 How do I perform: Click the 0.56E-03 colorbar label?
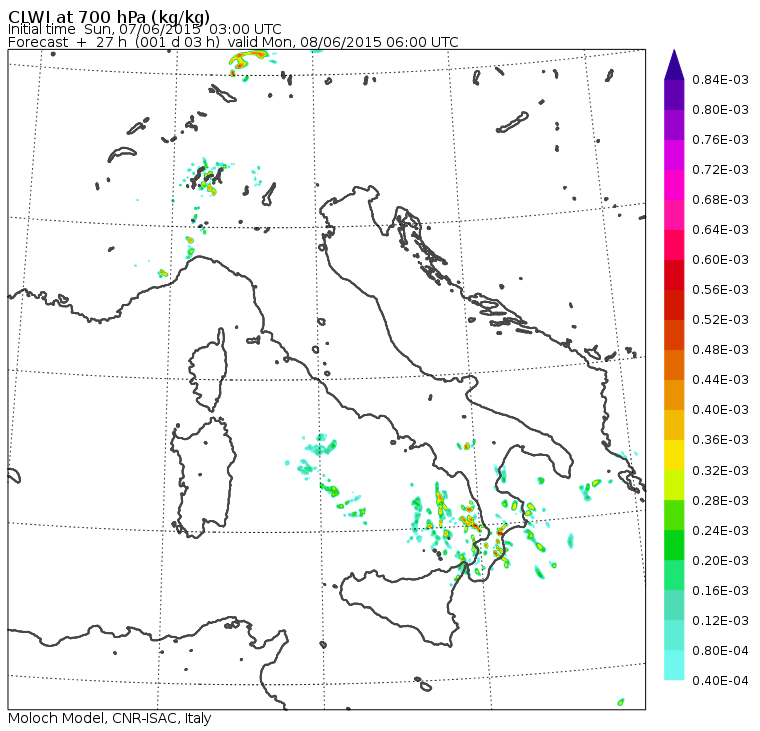pyautogui.click(x=720, y=290)
